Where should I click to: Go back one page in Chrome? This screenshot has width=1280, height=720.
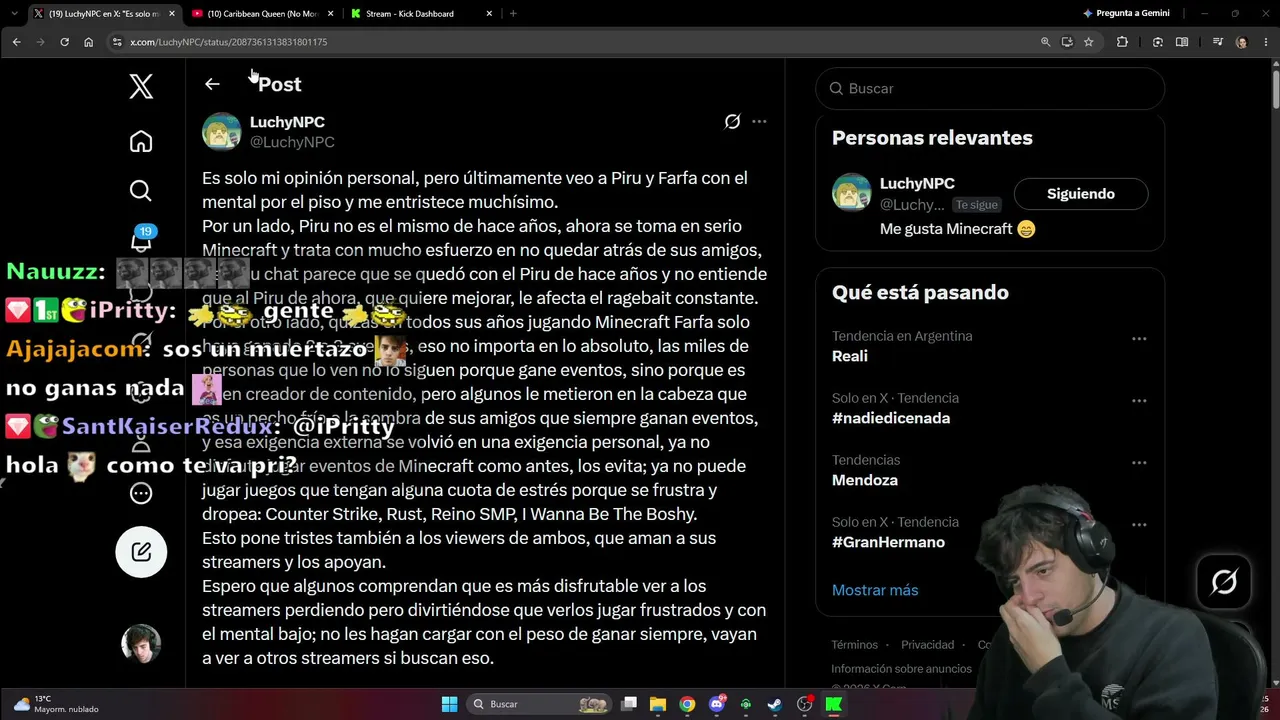click(17, 42)
